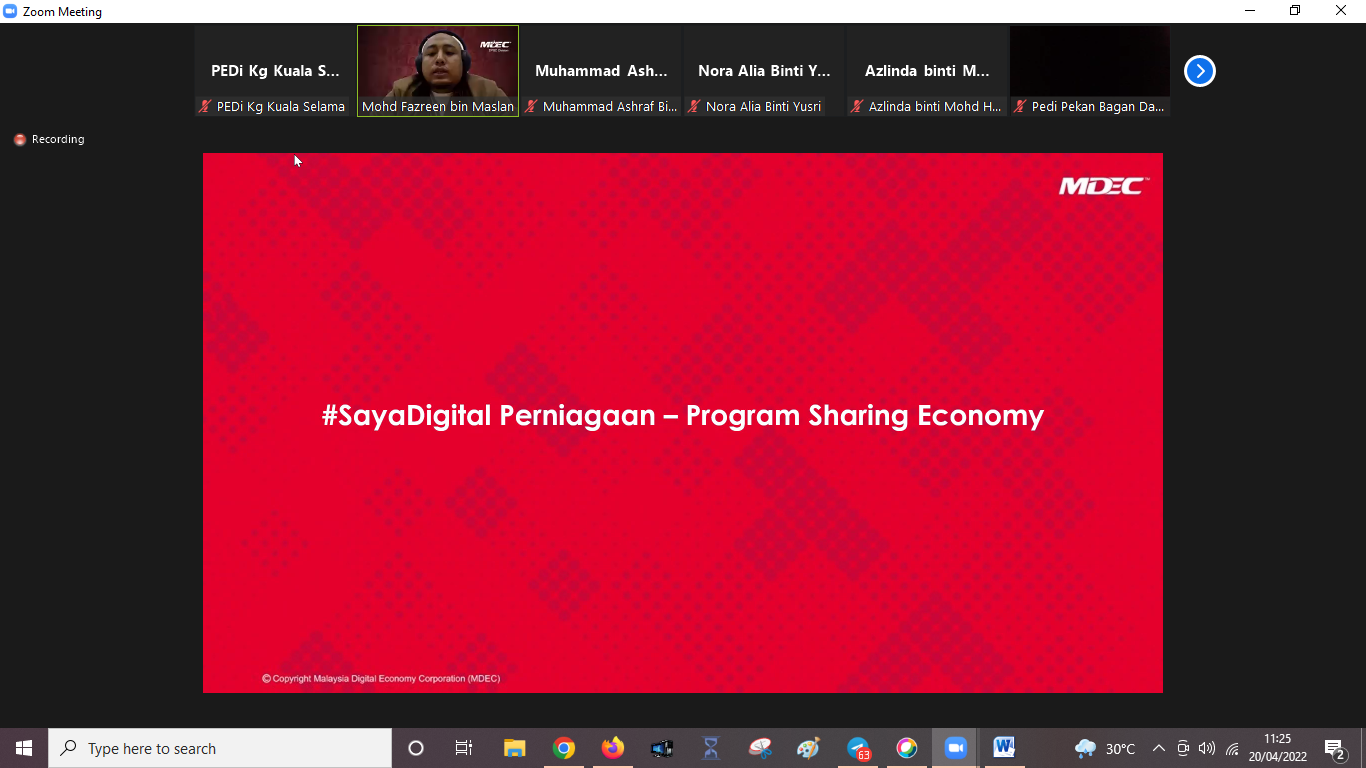The image size is (1366, 768).
Task: Open Task View on the taskbar
Action: pos(464,748)
